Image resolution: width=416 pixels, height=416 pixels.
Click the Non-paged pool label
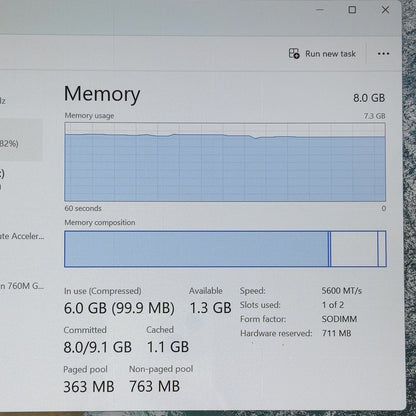pyautogui.click(x=161, y=369)
